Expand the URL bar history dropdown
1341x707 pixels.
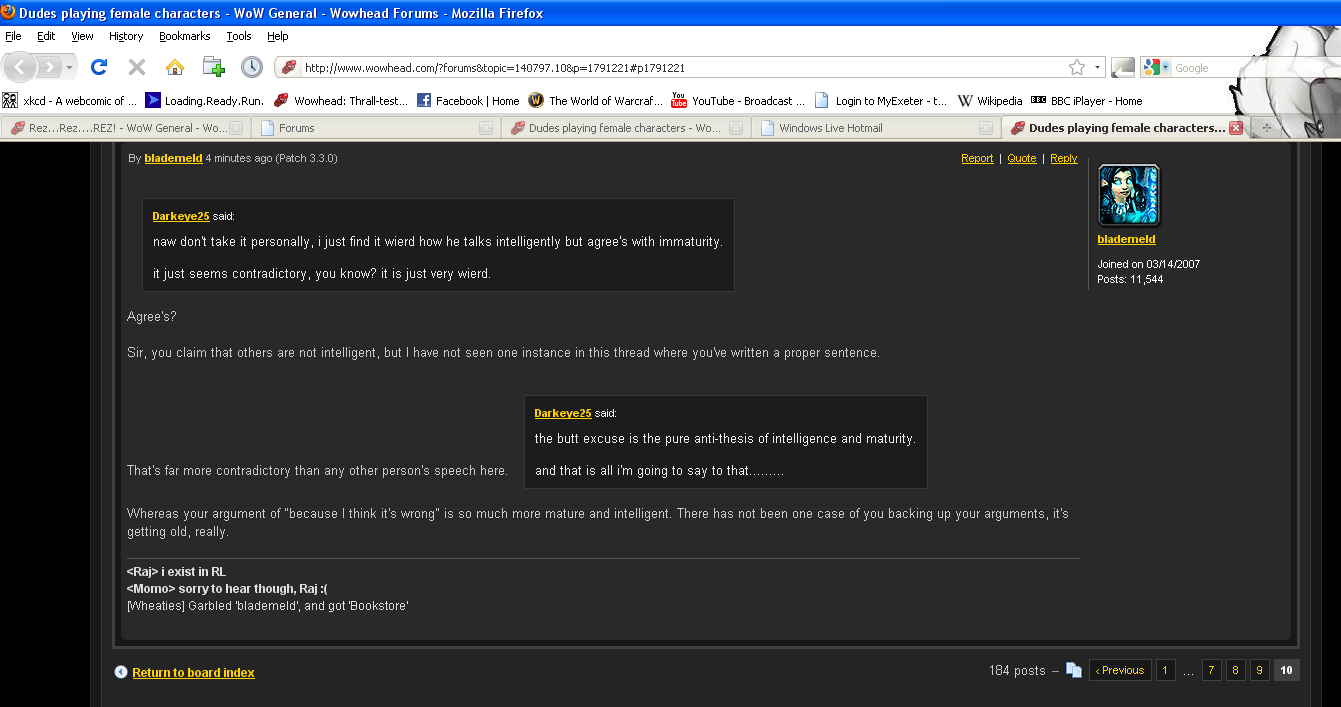pos(1098,67)
